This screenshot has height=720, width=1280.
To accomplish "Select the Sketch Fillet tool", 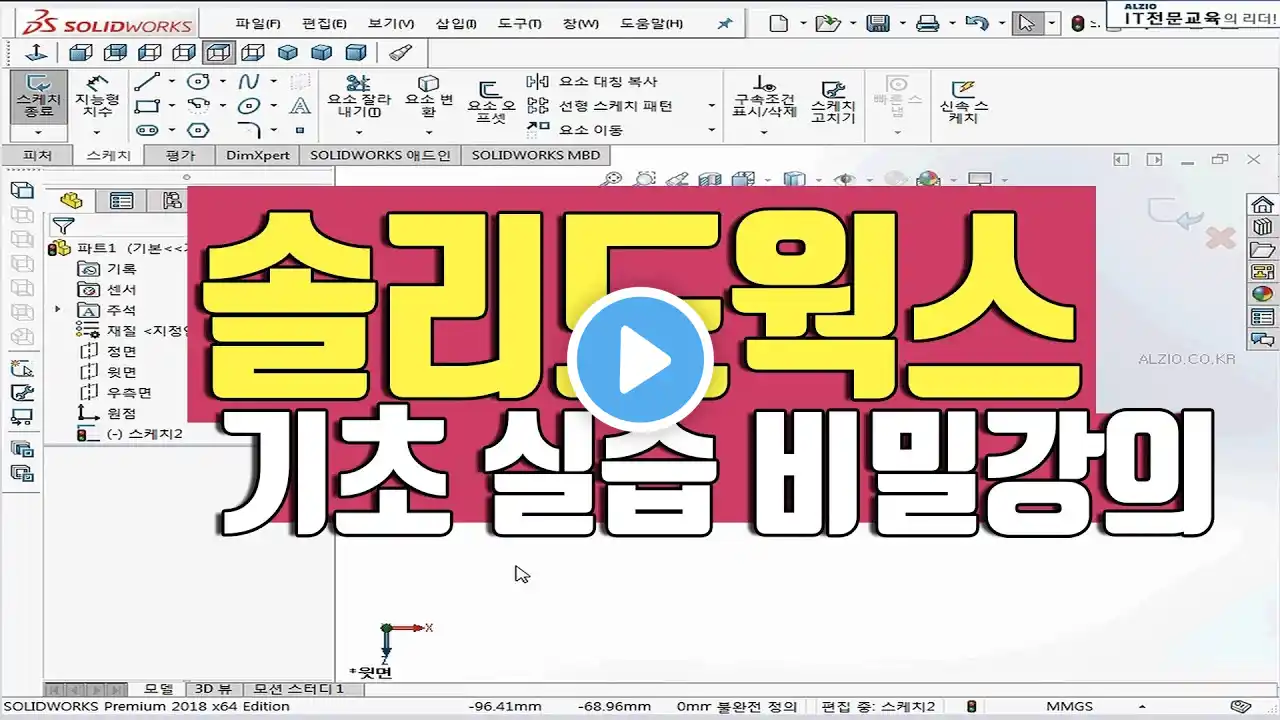I will 249,130.
